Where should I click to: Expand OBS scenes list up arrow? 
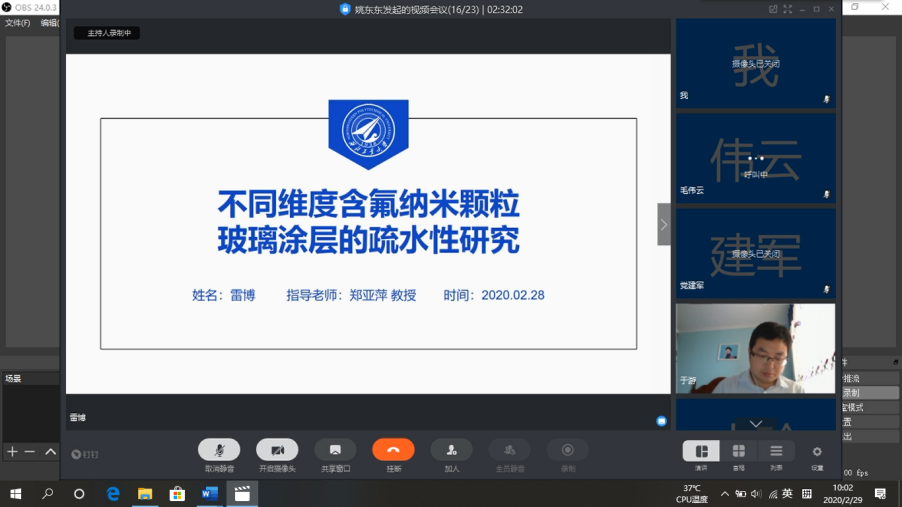click(50, 452)
